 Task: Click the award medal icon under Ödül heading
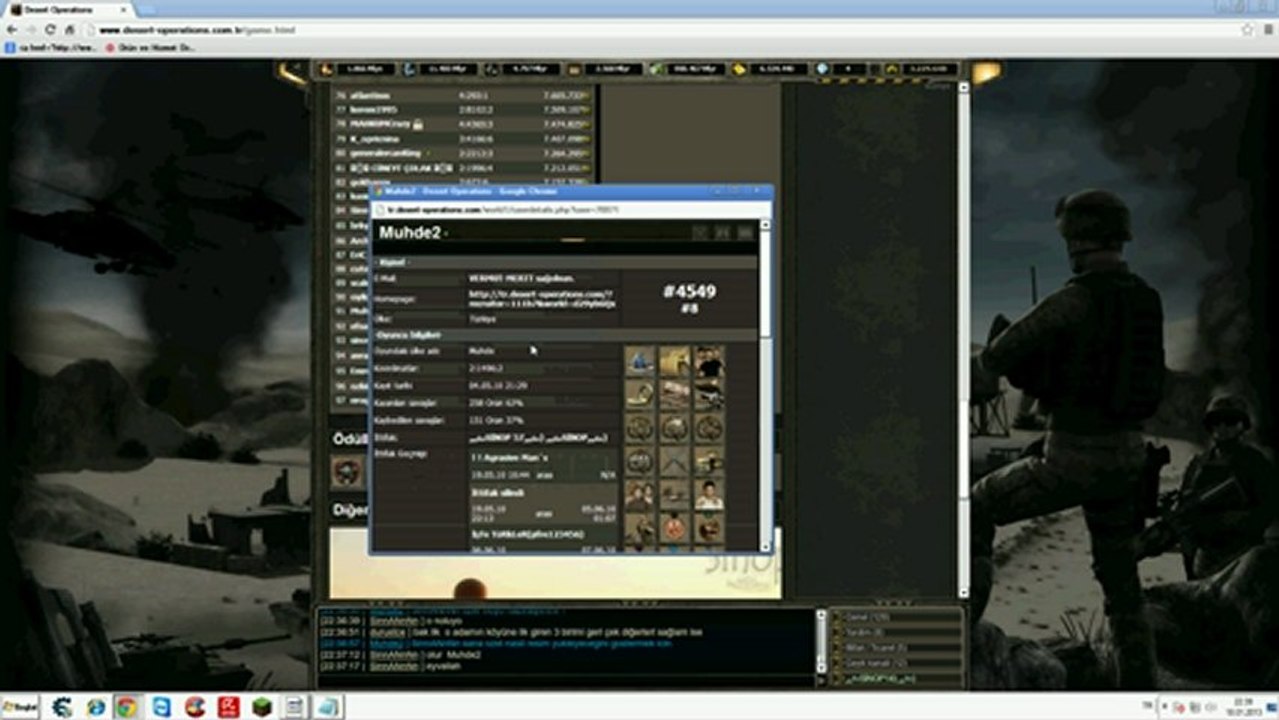pos(348,471)
